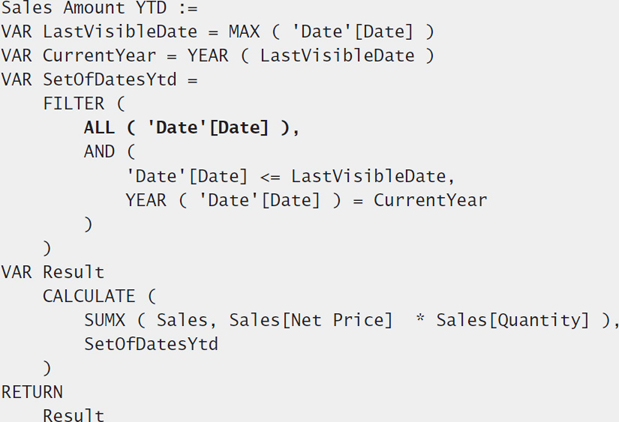Click the RETURN keyword
This screenshot has height=422, width=619.
coord(32,393)
